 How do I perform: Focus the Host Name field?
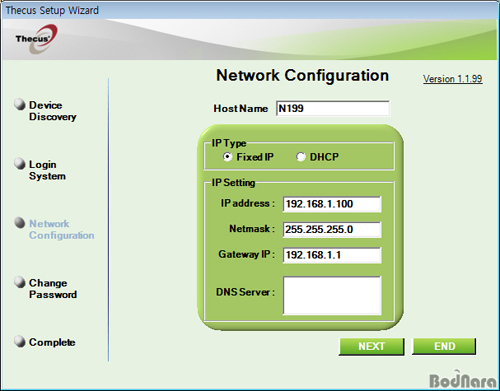coord(333,108)
